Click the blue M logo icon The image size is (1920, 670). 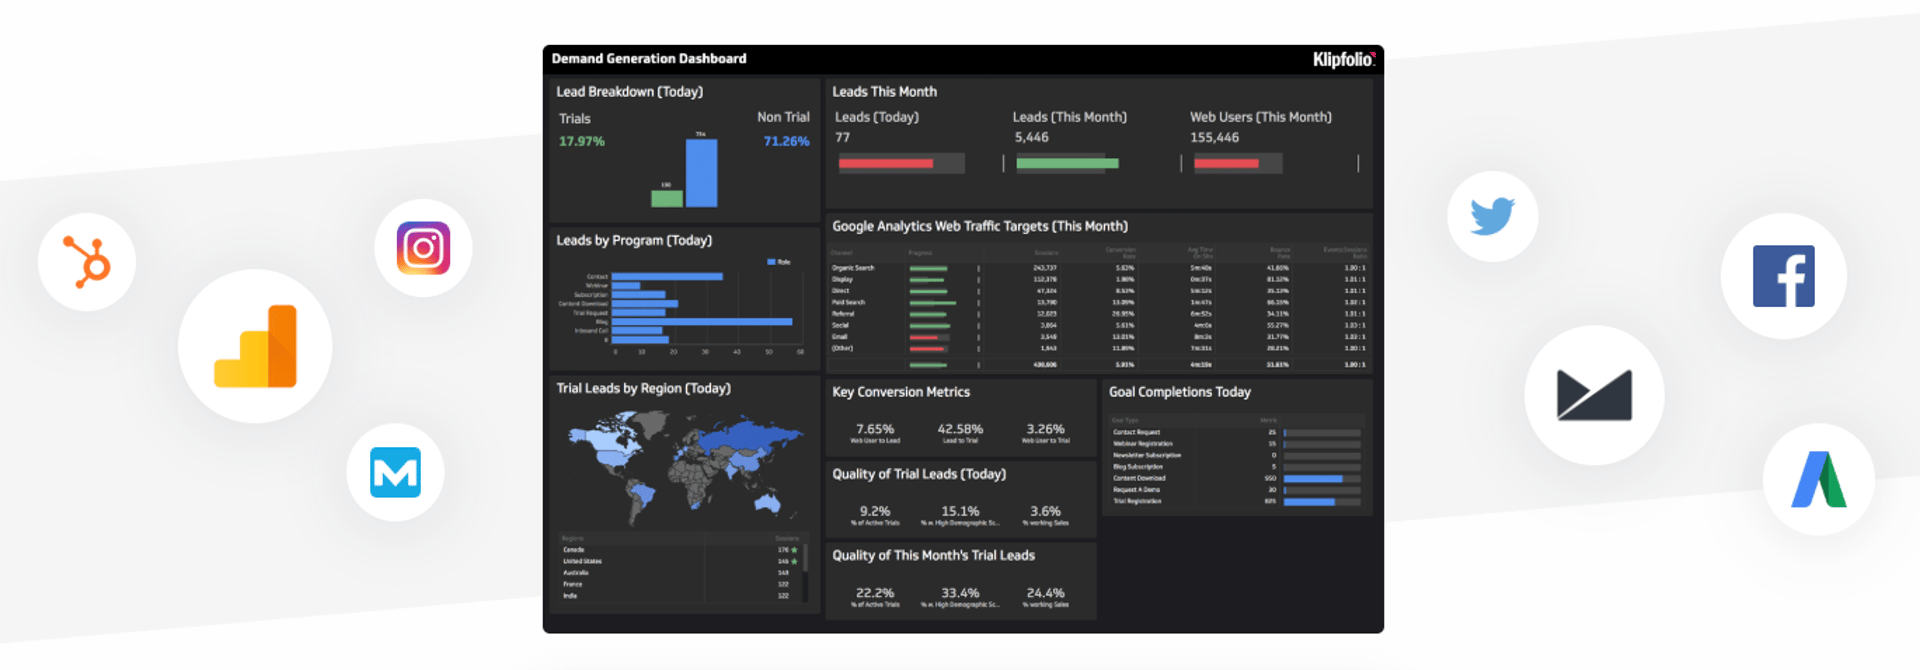[x=395, y=472]
